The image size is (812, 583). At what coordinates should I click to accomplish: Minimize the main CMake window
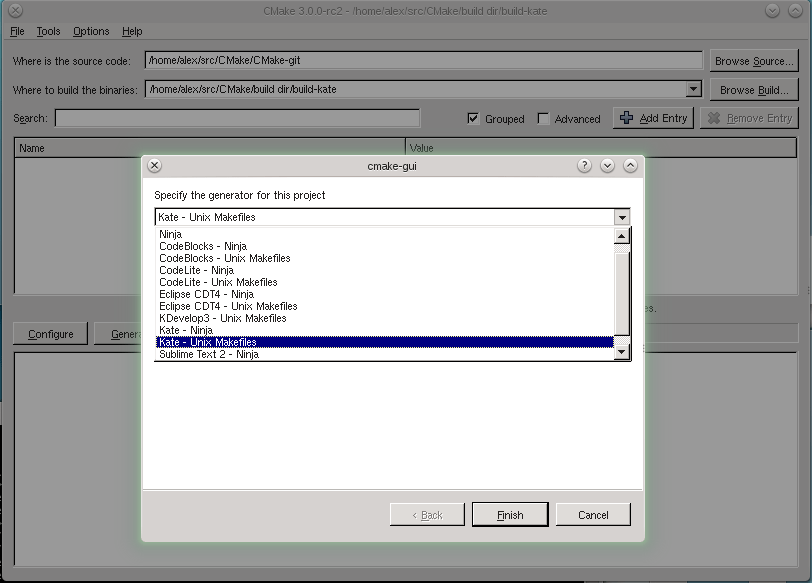pyautogui.click(x=772, y=10)
